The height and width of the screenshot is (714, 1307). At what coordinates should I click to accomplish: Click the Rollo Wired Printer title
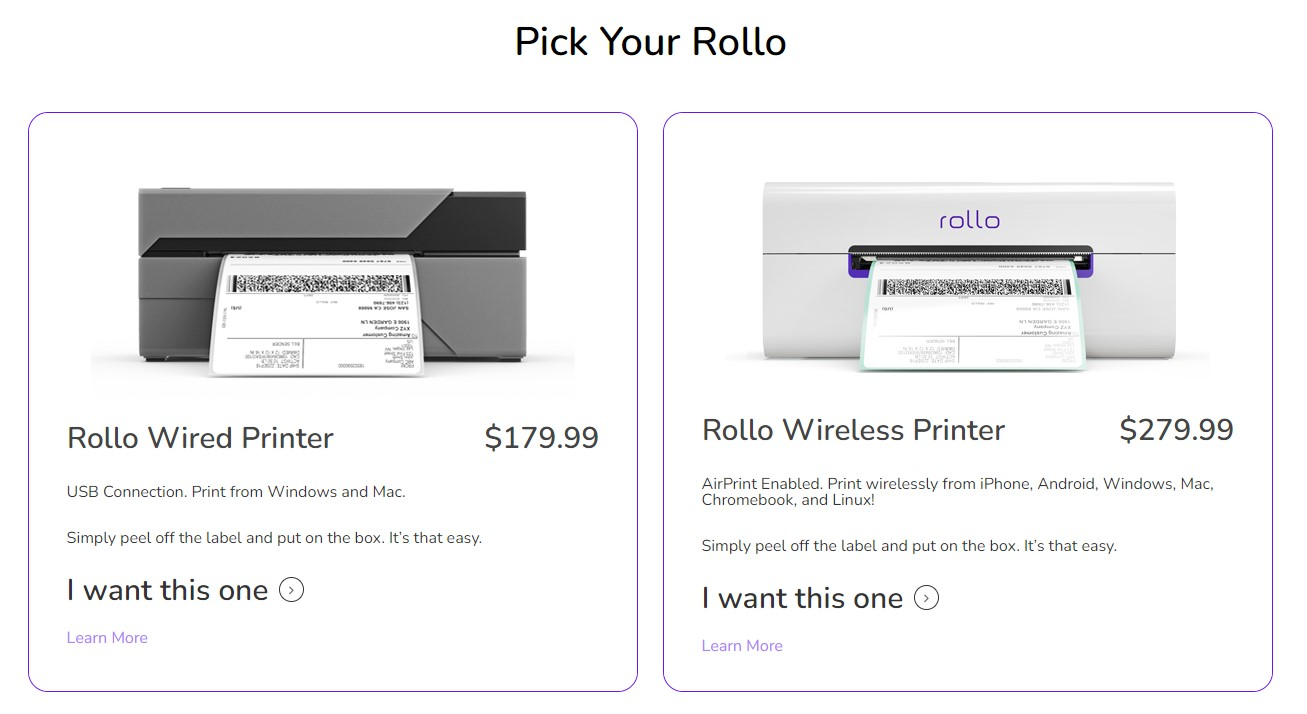point(200,438)
